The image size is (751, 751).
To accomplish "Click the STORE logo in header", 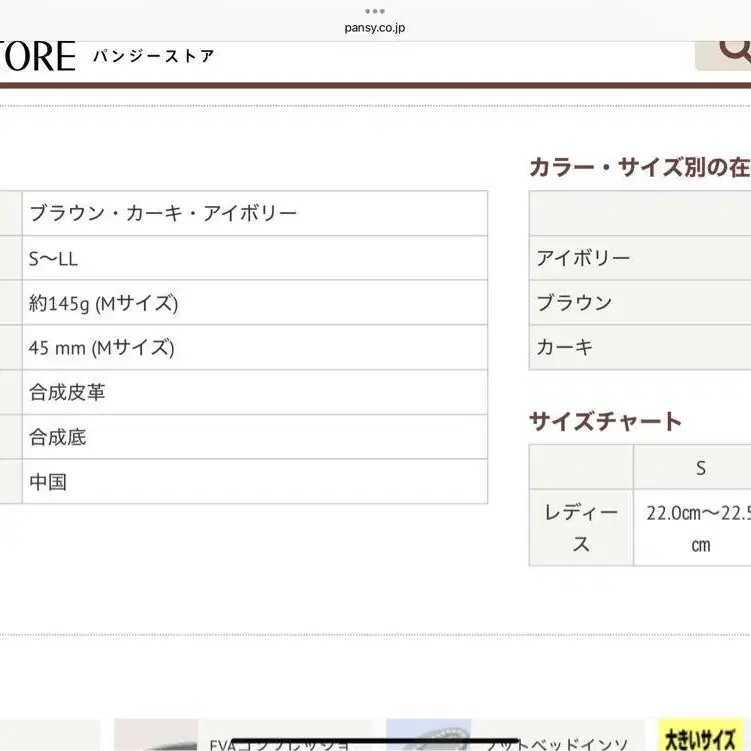I will click(x=37, y=56).
